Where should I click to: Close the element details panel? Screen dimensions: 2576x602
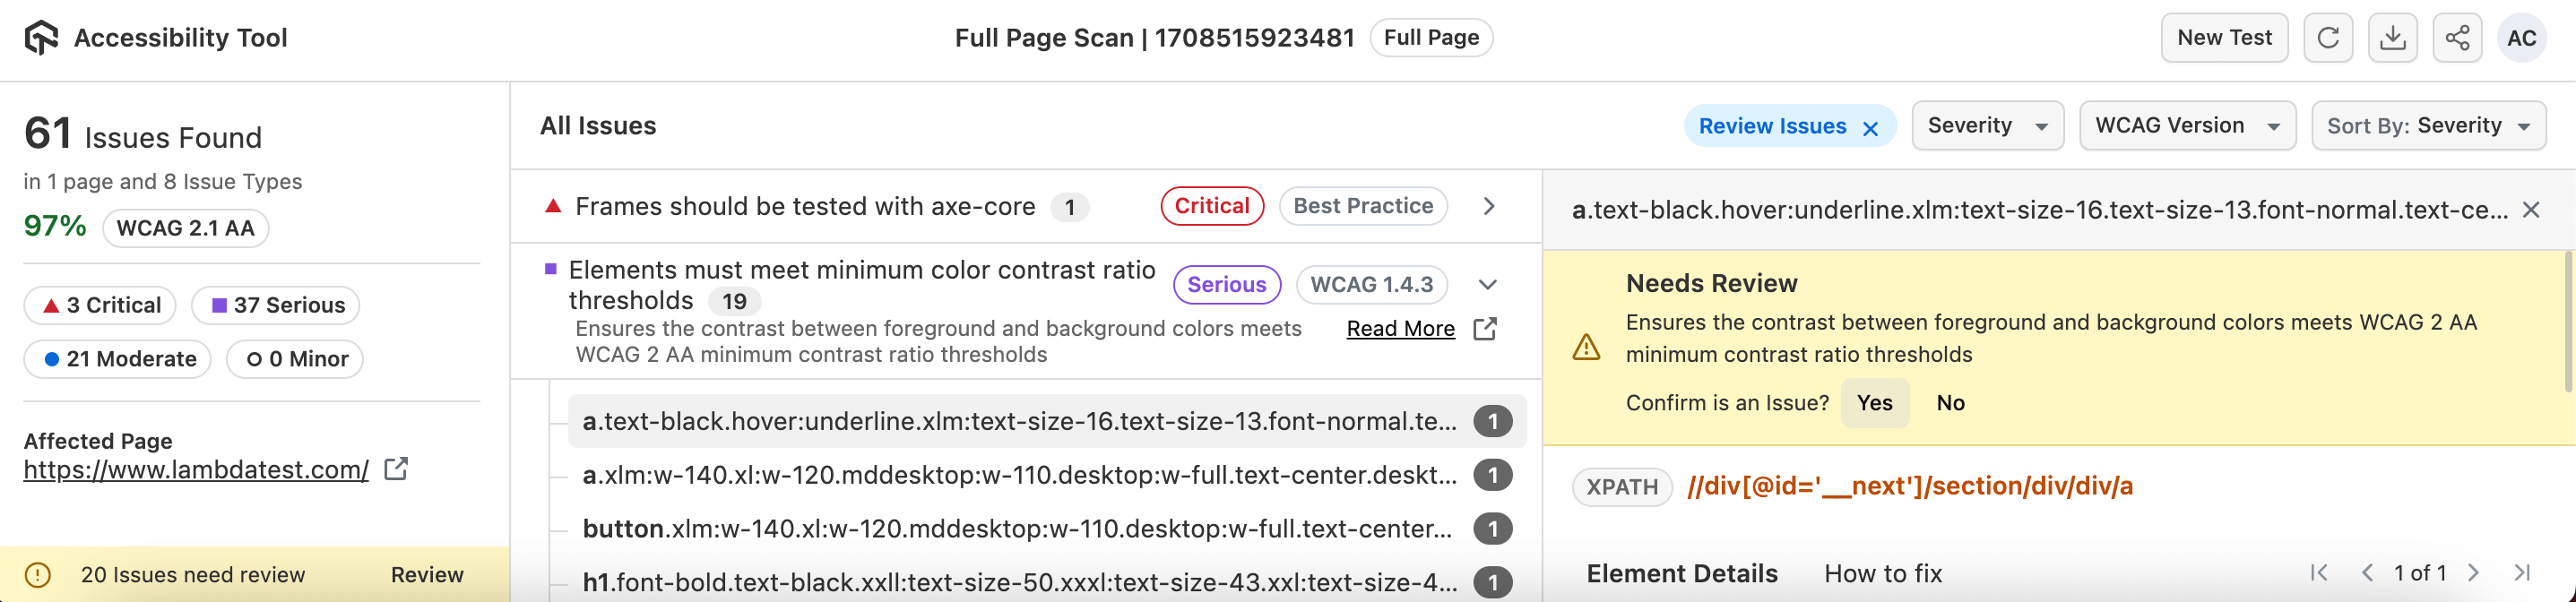(2531, 210)
